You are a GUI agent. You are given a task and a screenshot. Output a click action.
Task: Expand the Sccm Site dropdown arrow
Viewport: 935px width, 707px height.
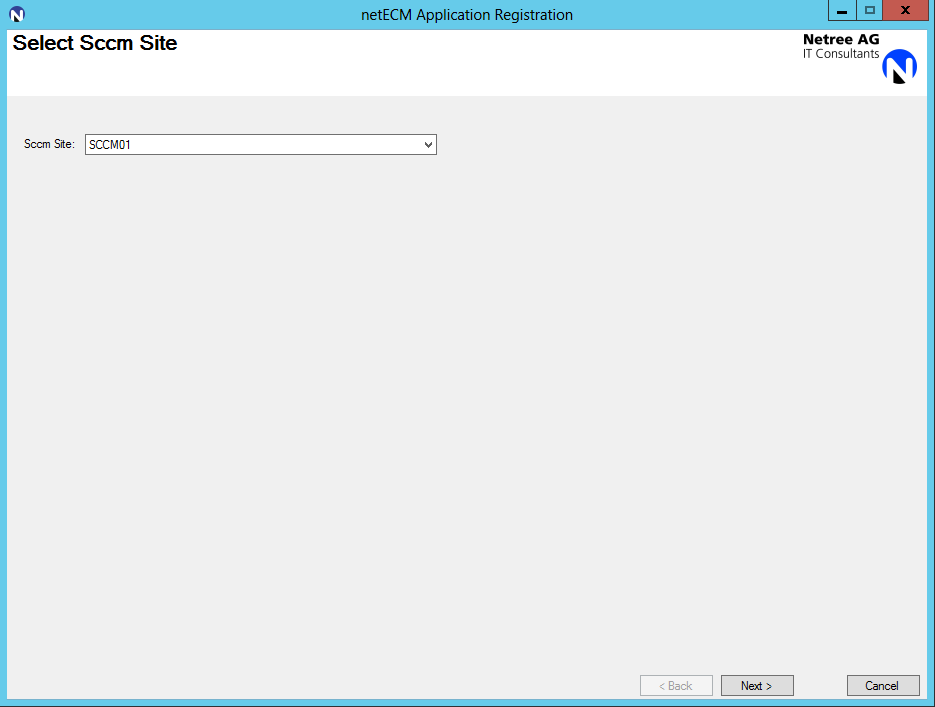tap(429, 145)
